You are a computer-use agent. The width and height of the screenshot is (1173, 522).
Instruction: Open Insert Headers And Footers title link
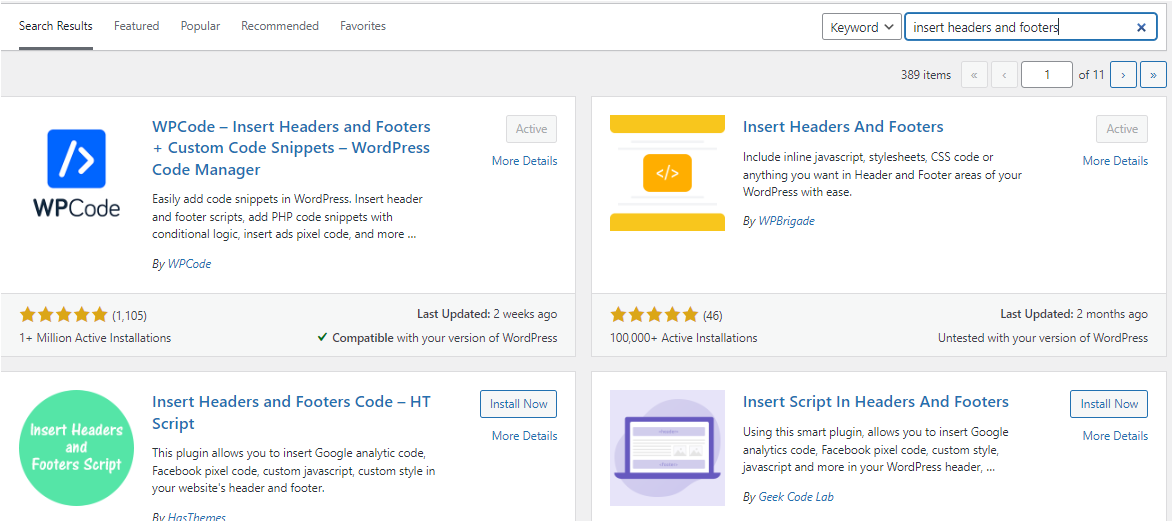pos(843,127)
